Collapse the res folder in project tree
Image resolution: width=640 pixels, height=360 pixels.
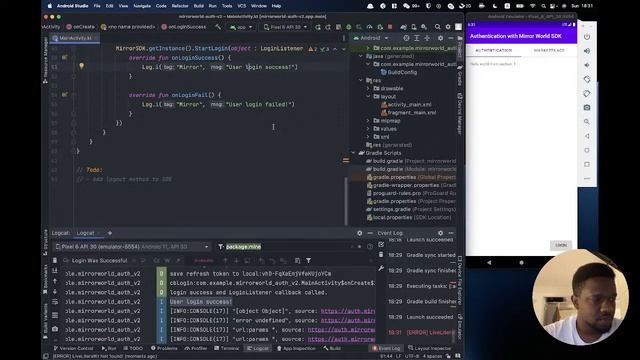361,80
